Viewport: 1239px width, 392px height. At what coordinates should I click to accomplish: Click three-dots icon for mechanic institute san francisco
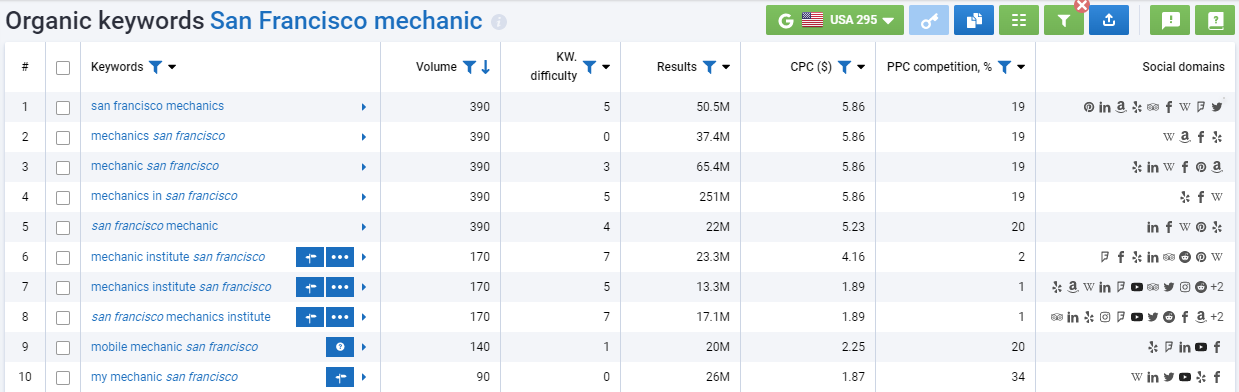pos(340,258)
